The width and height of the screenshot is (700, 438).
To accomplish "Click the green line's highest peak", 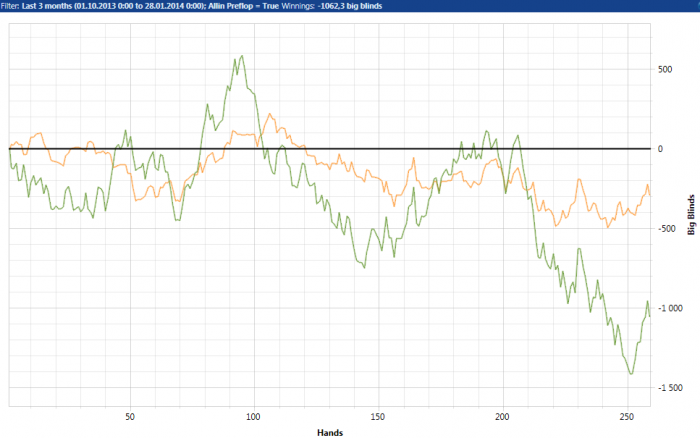I will [x=242, y=56].
